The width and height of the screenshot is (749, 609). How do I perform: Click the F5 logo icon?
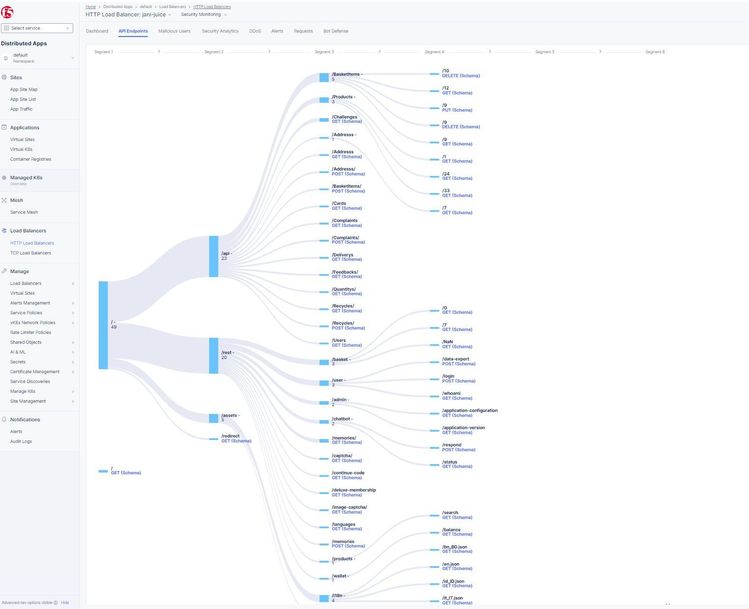click(x=7, y=12)
